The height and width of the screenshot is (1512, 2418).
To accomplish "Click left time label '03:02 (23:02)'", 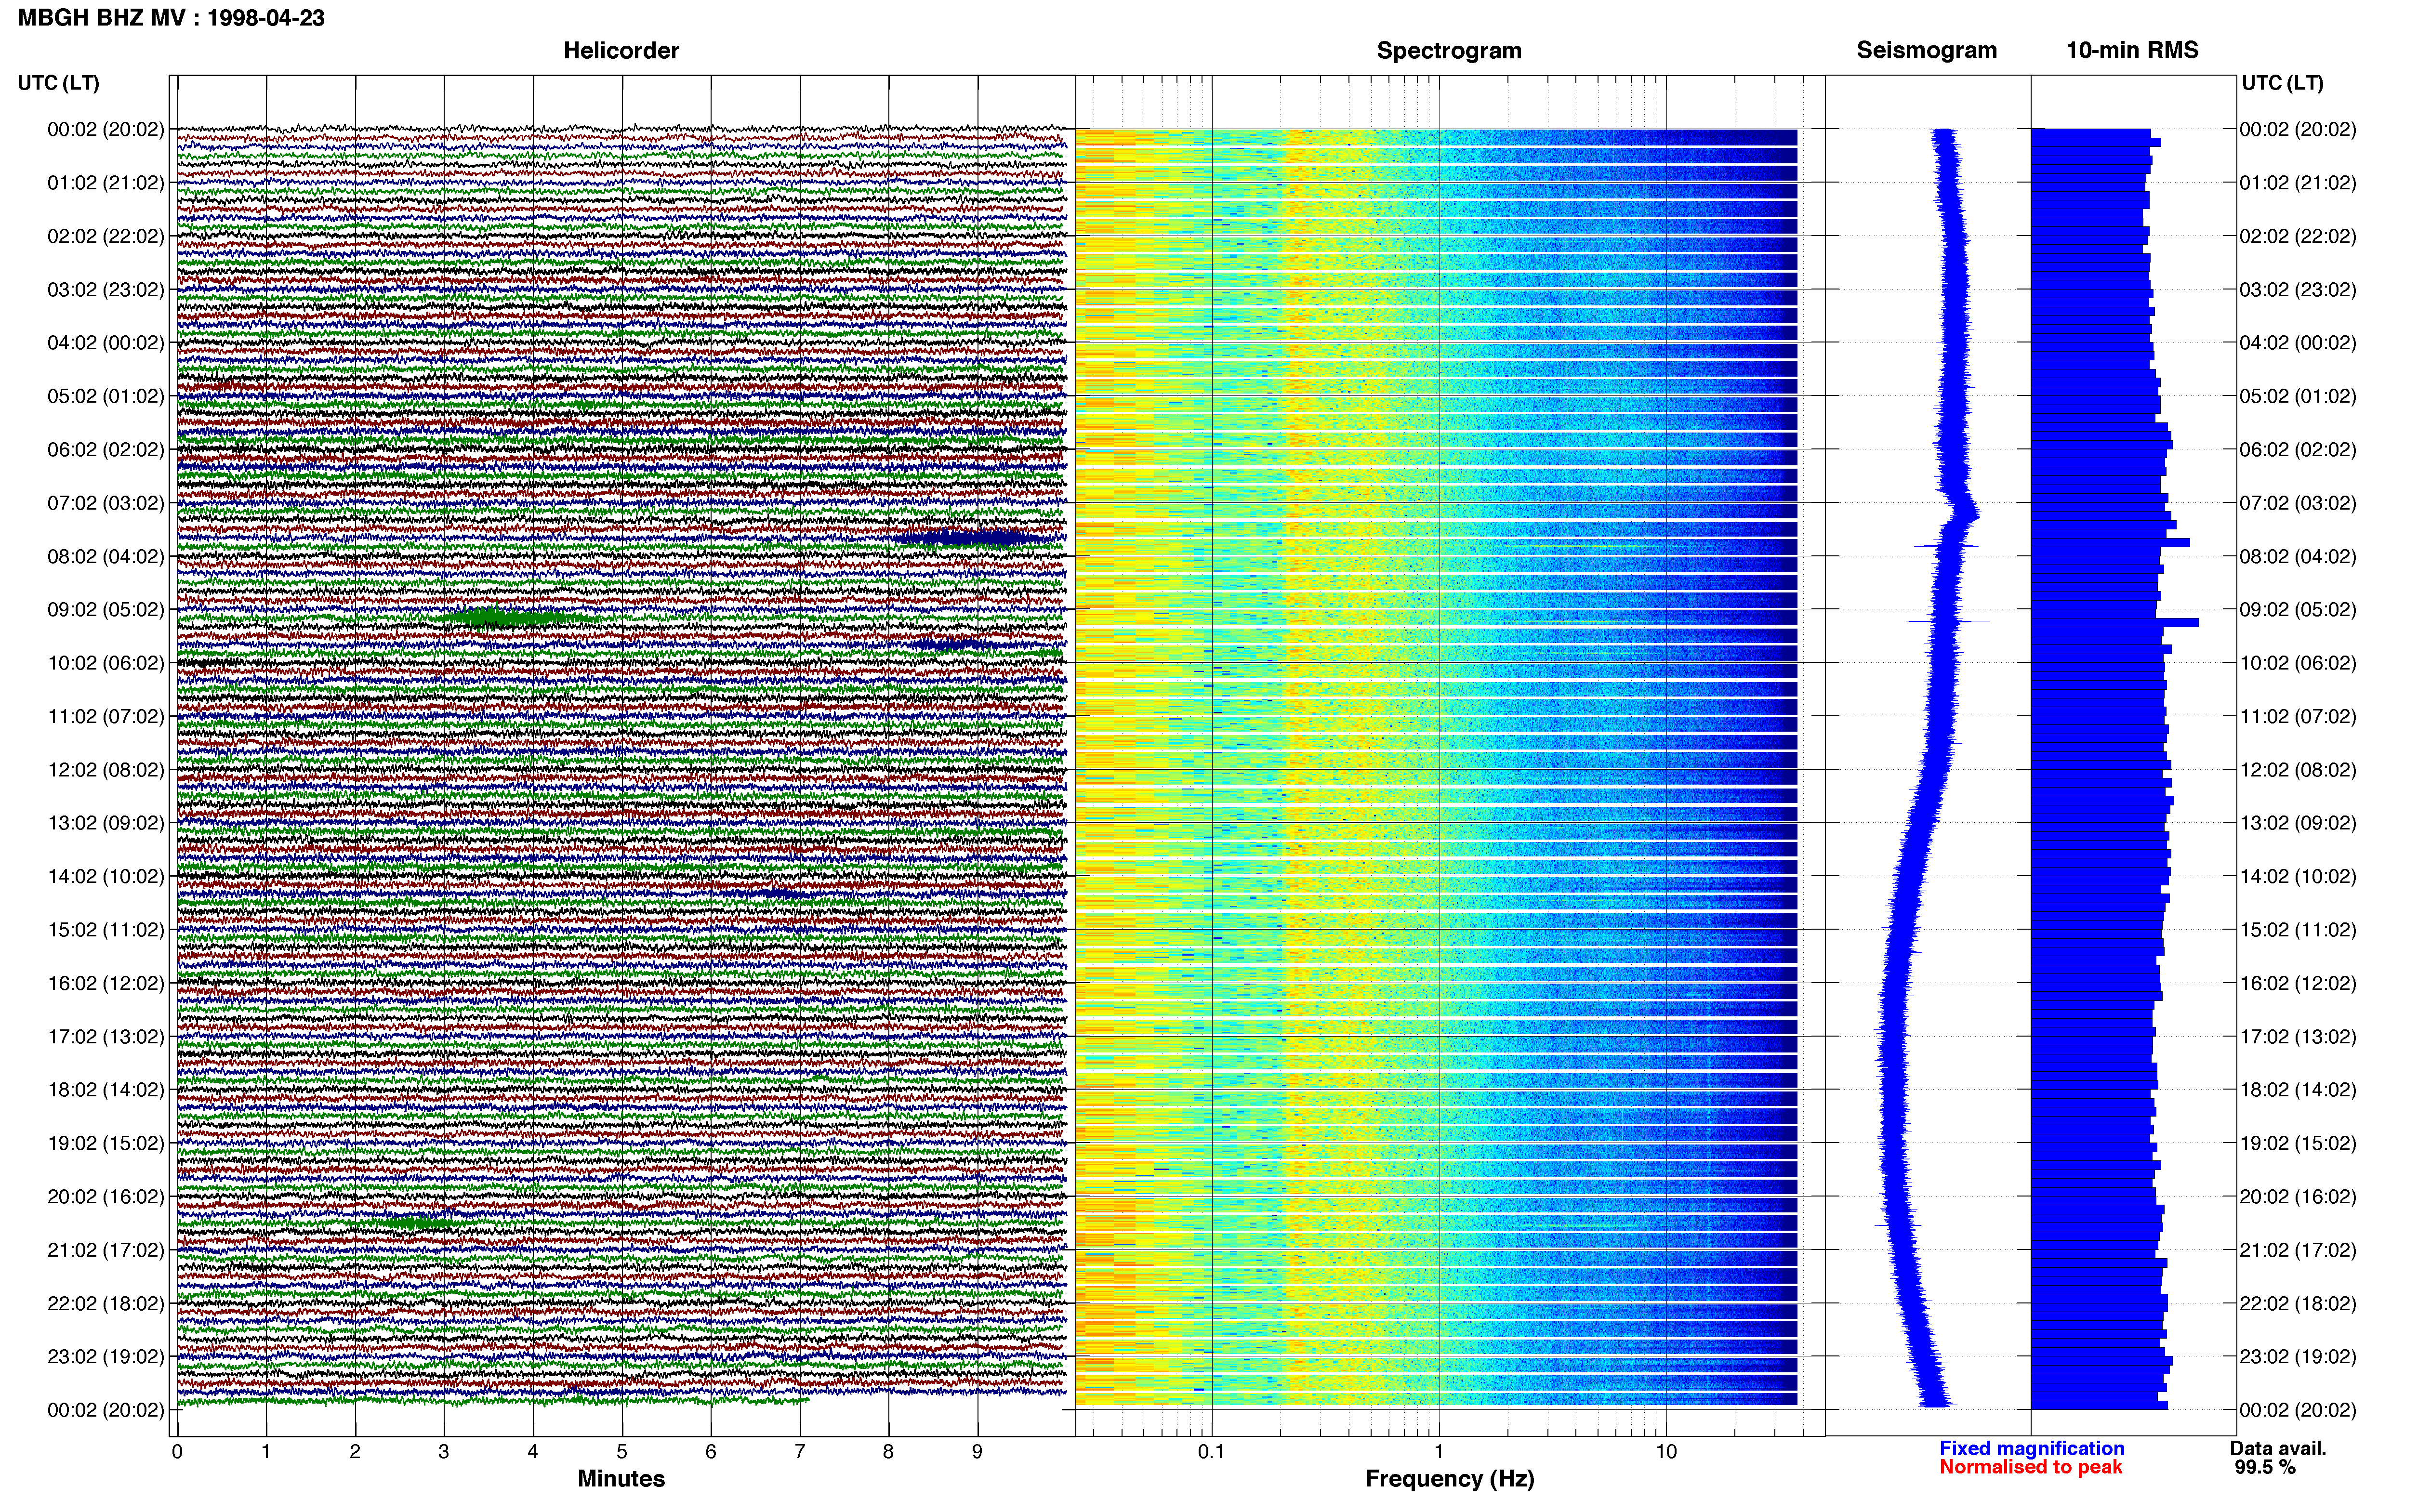I will (106, 290).
